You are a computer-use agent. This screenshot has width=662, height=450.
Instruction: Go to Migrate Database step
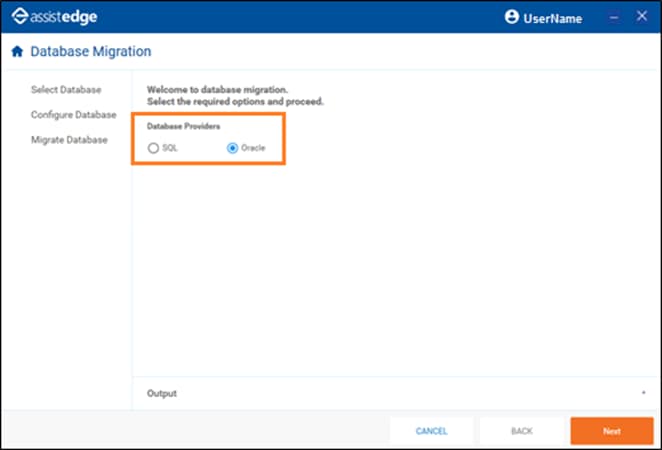[x=69, y=140]
